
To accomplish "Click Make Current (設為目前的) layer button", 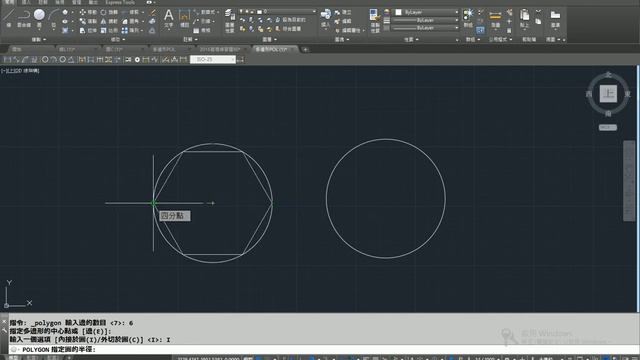I will (x=290, y=20).
